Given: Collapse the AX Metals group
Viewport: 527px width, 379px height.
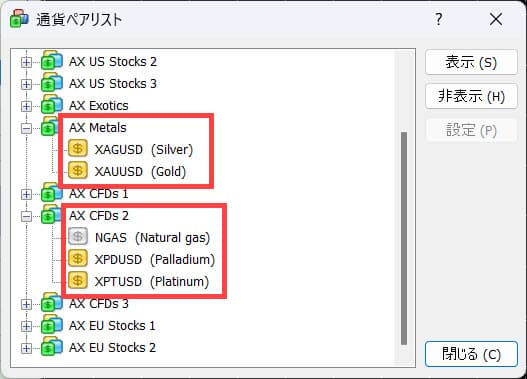Looking at the screenshot, I should click(26, 128).
